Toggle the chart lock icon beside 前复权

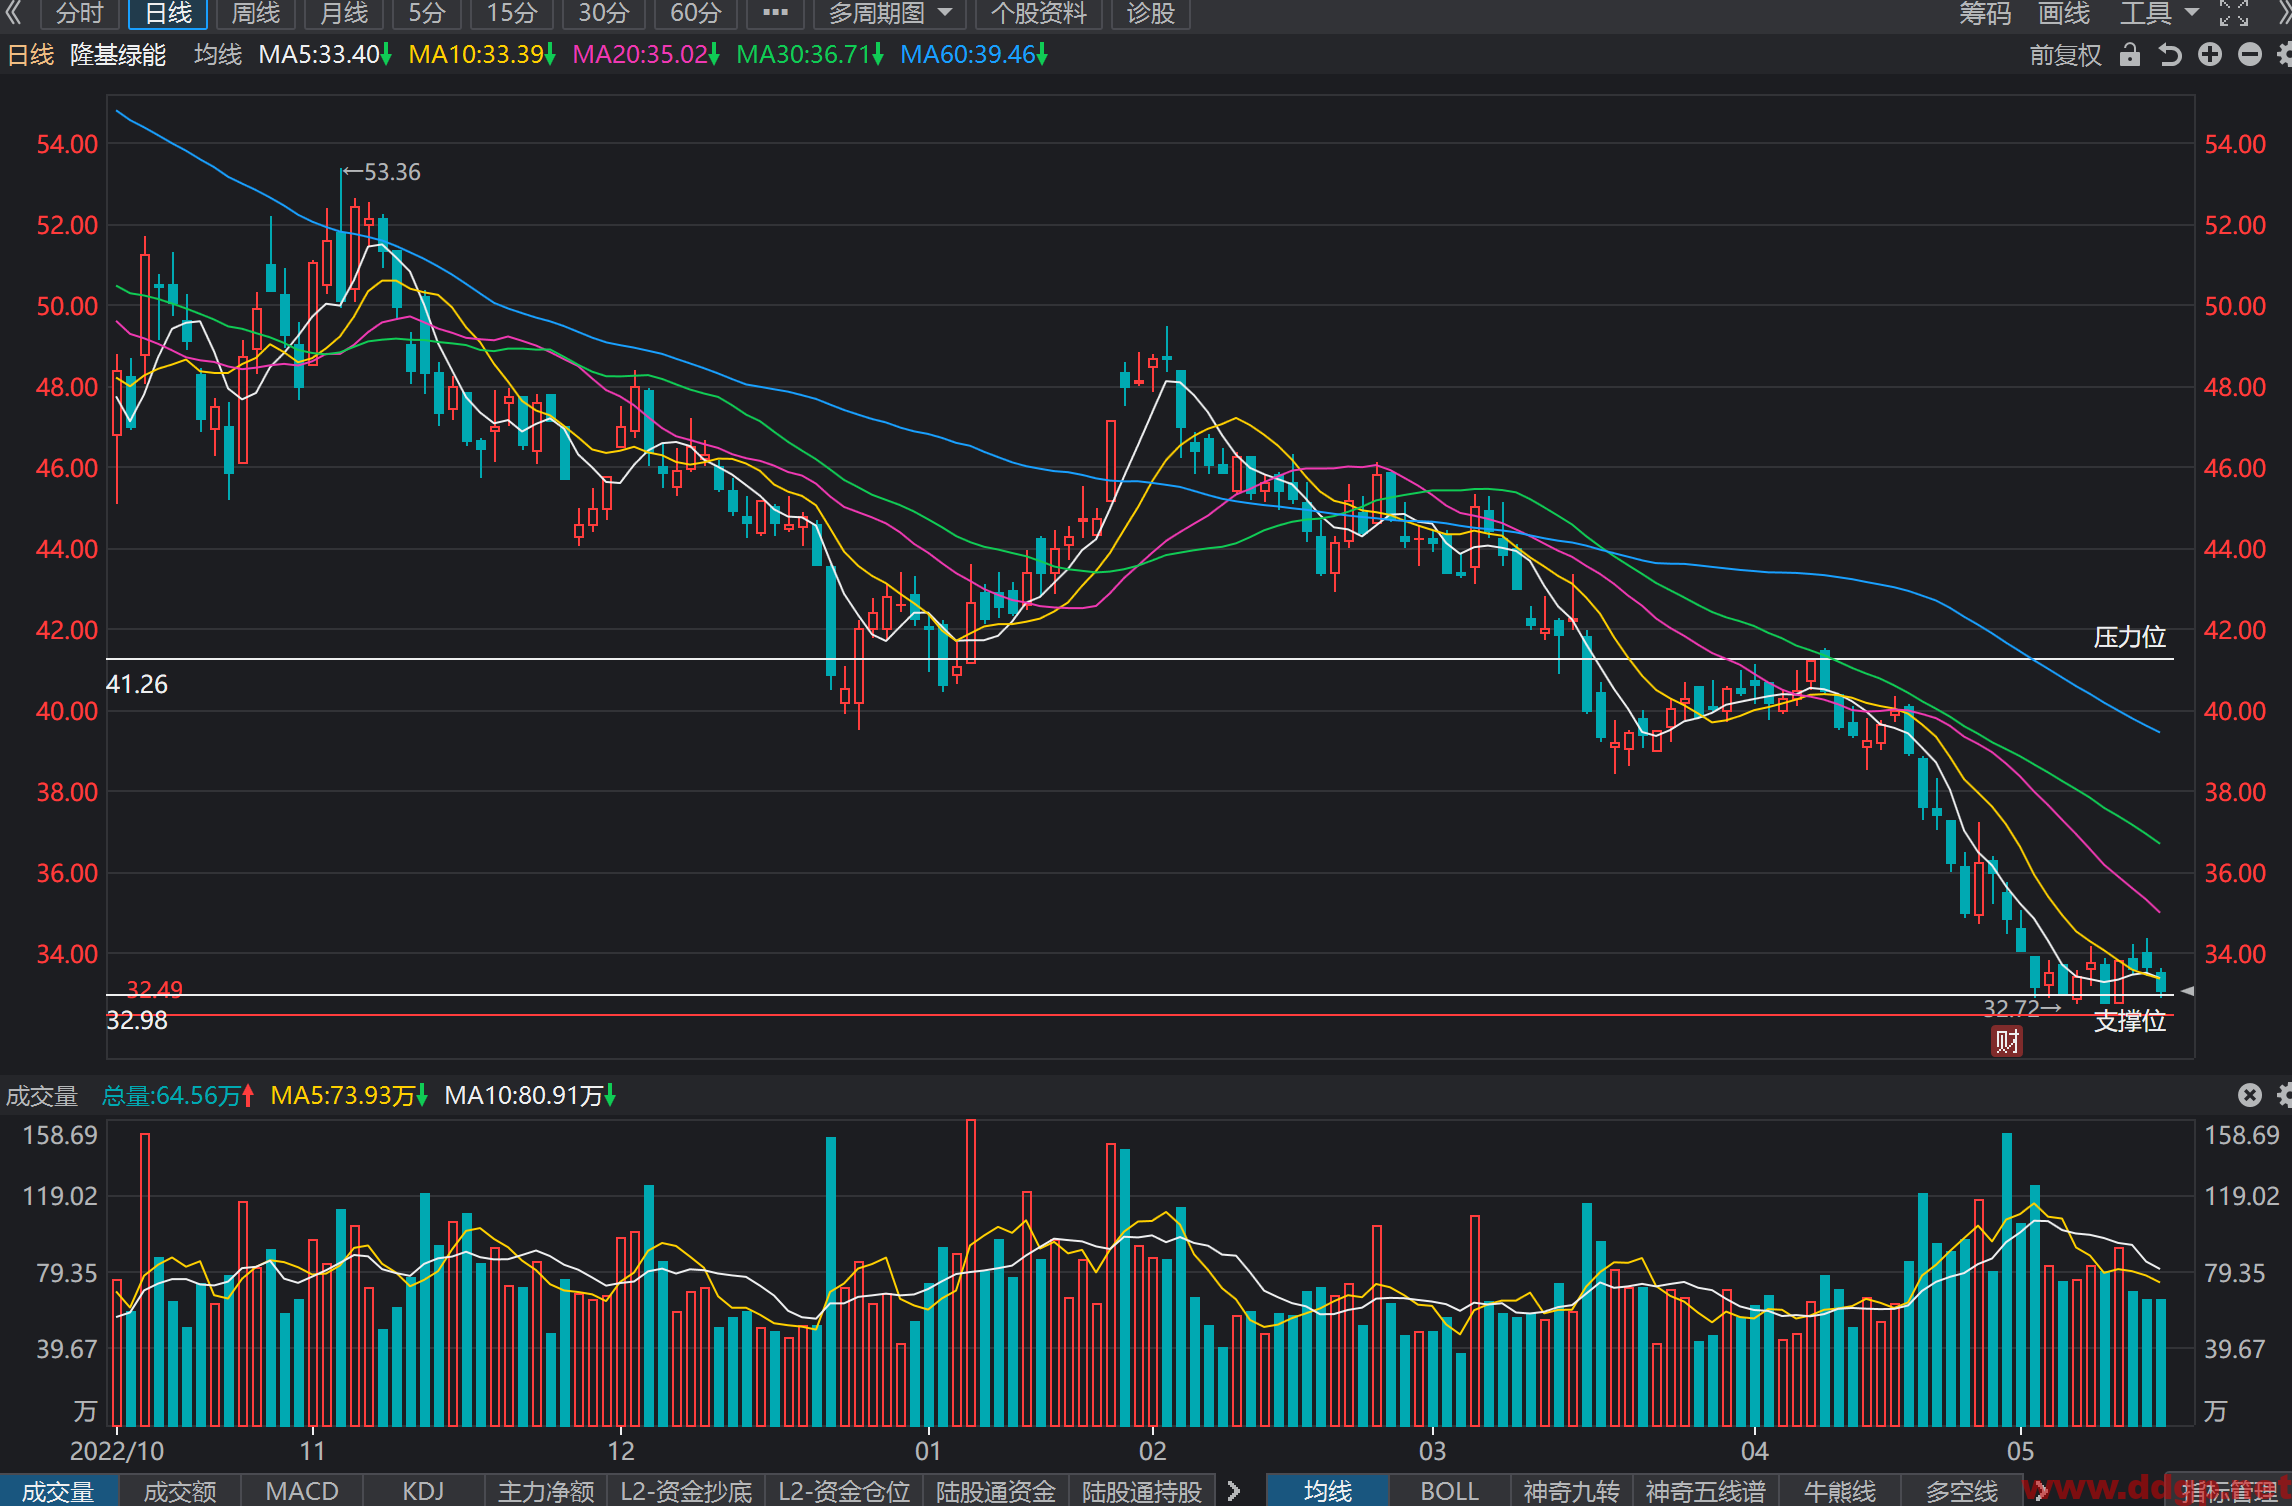pos(2130,55)
